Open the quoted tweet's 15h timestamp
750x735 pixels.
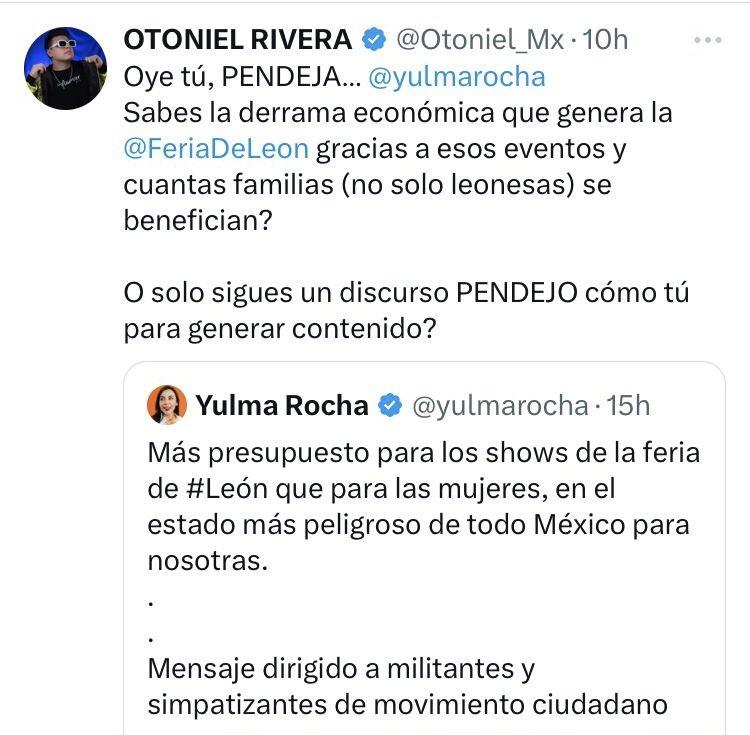[x=628, y=405]
